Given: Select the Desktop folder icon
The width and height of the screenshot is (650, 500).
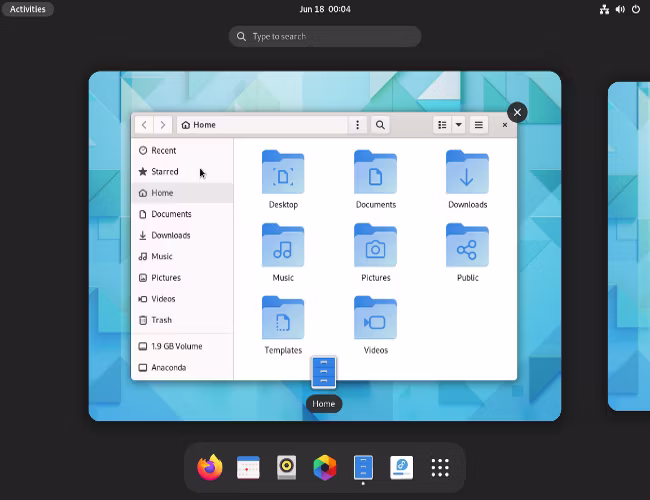Looking at the screenshot, I should 283,172.
